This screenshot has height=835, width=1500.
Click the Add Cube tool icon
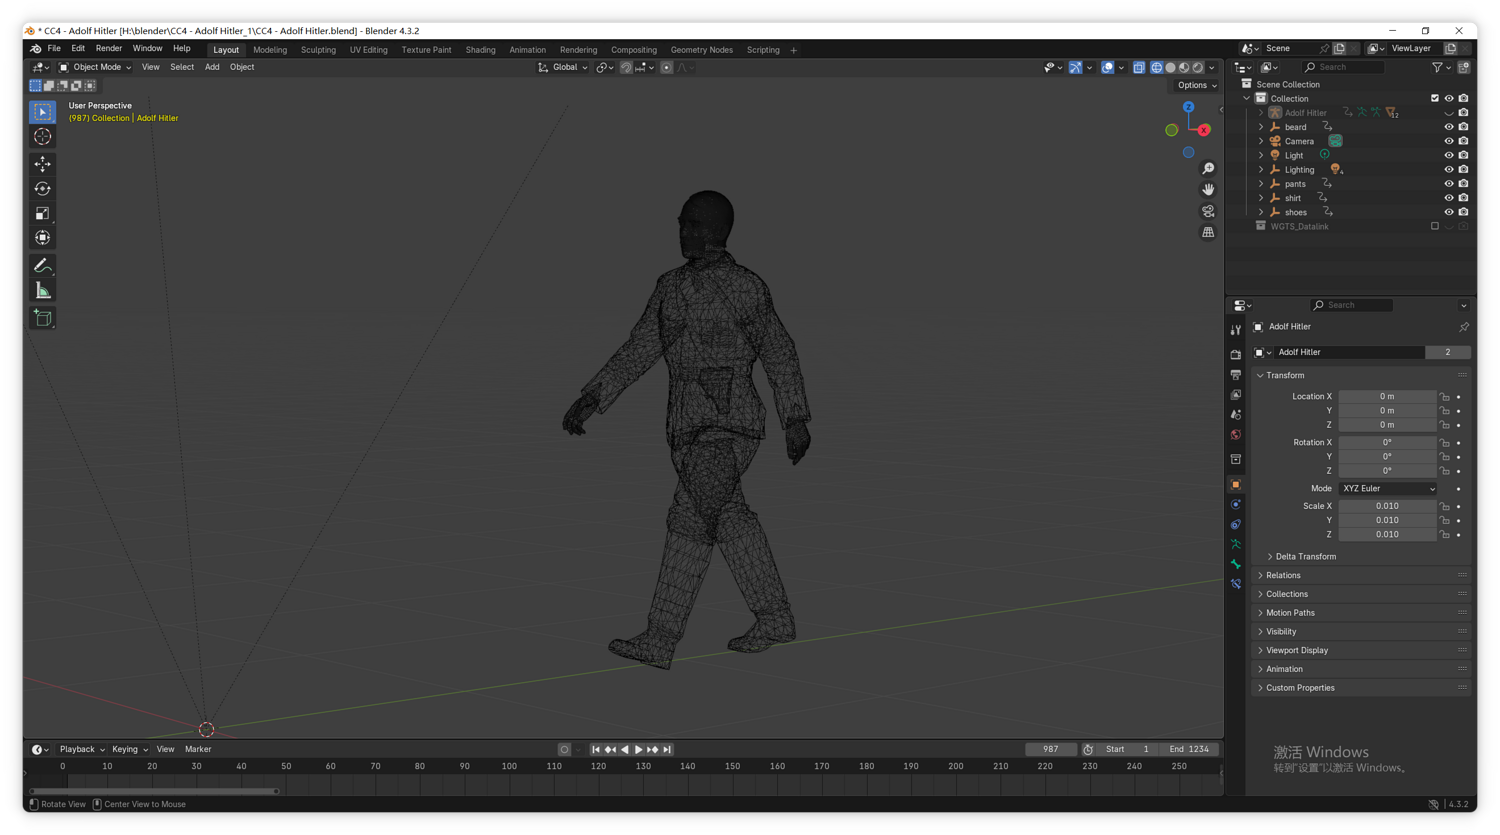42,318
